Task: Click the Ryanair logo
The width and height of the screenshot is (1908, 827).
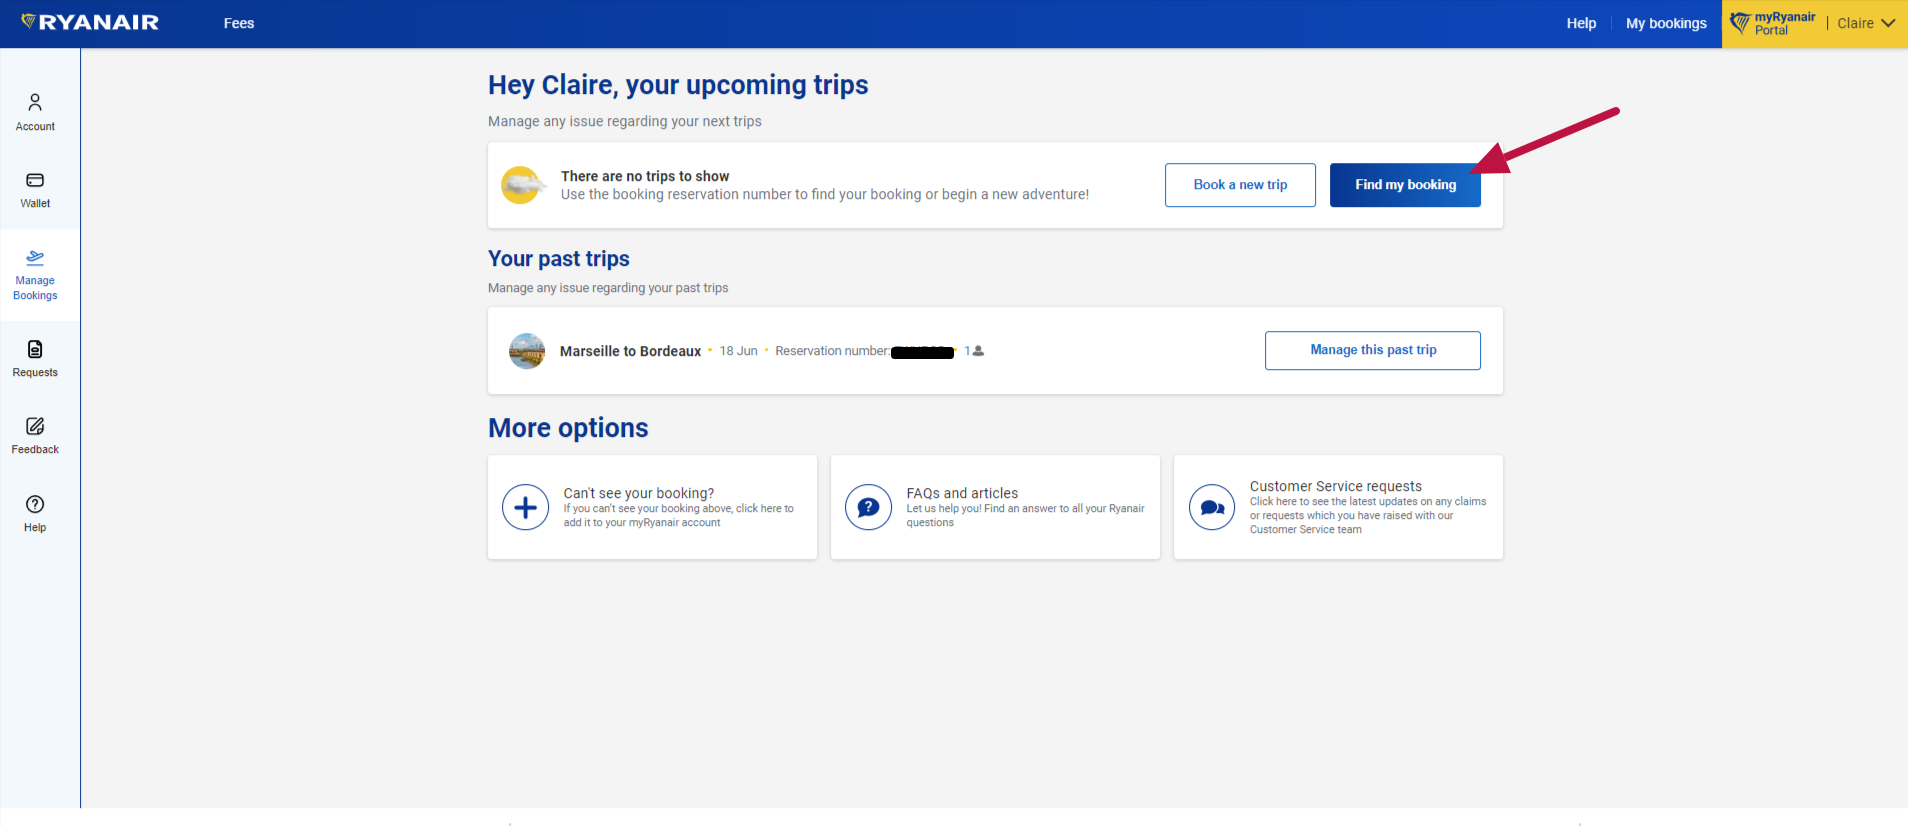Action: click(x=90, y=23)
